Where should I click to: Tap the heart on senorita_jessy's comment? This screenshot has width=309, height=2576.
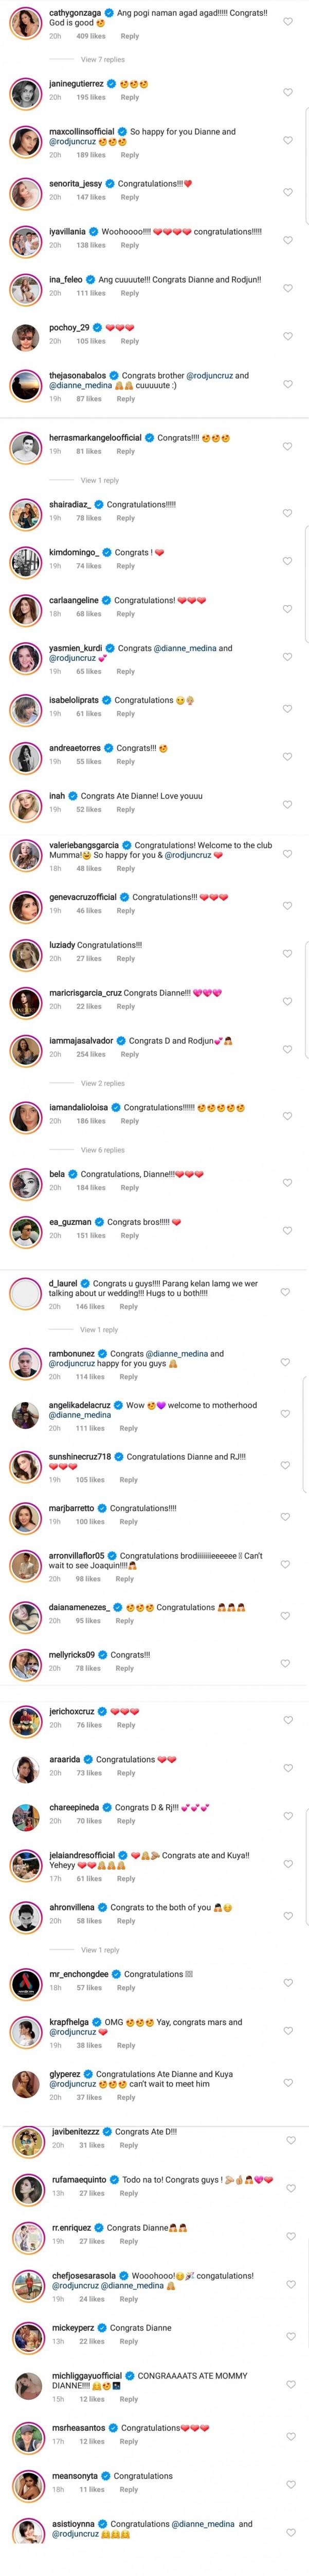287,192
